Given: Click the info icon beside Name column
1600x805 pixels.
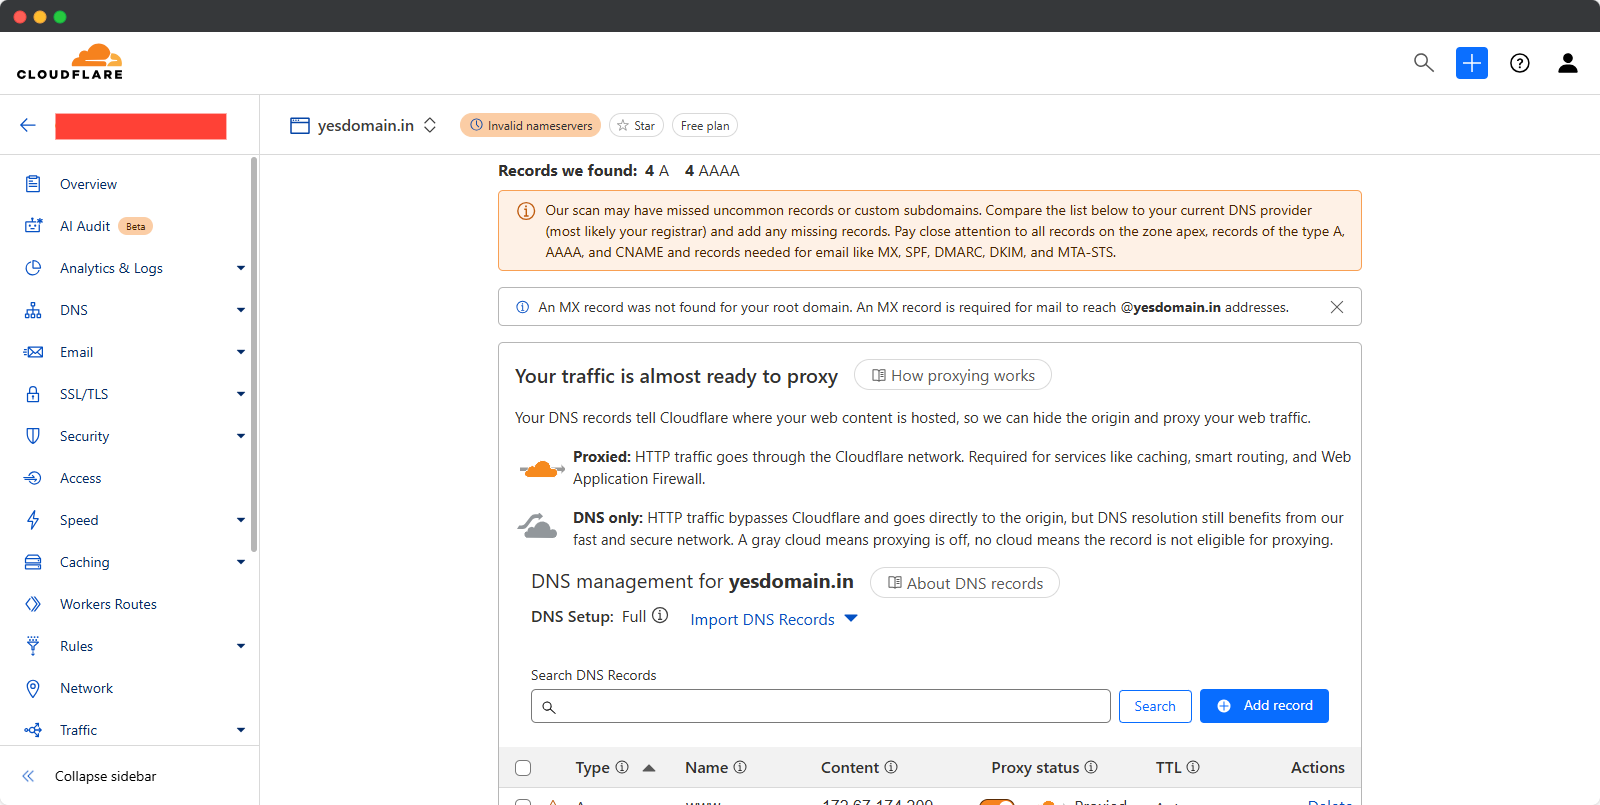Looking at the screenshot, I should click(740, 767).
